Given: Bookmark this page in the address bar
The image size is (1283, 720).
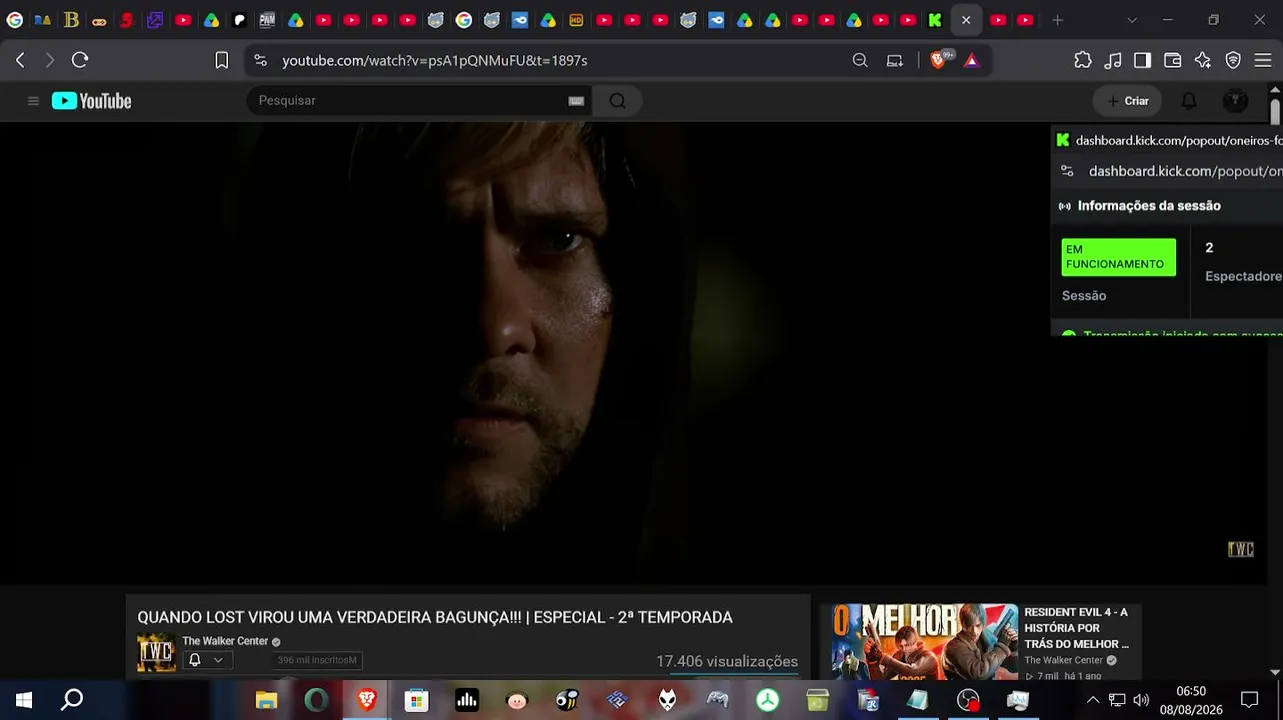Looking at the screenshot, I should pyautogui.click(x=222, y=60).
